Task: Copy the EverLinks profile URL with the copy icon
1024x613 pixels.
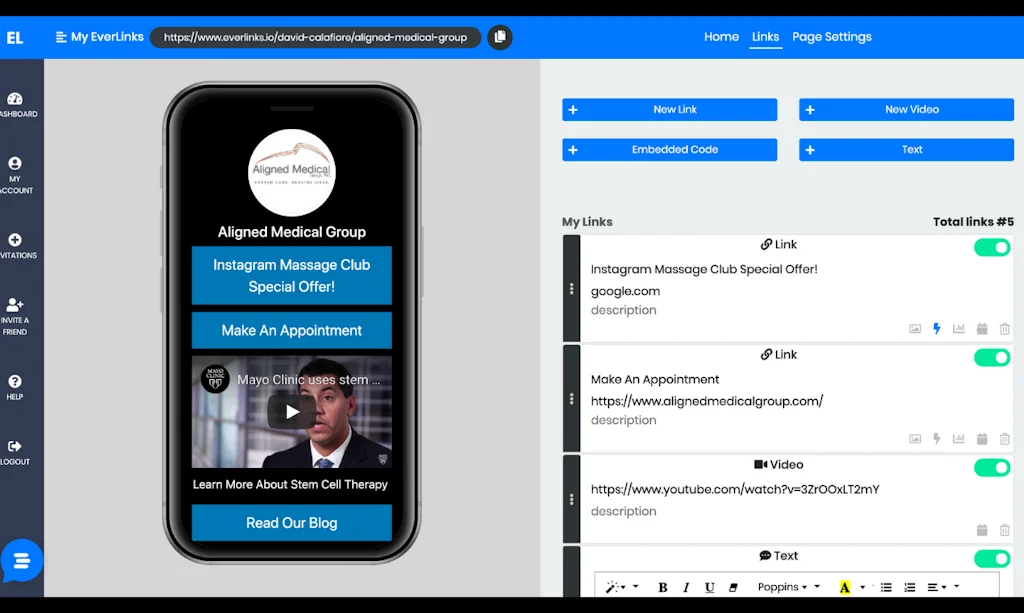Action: [x=499, y=36]
